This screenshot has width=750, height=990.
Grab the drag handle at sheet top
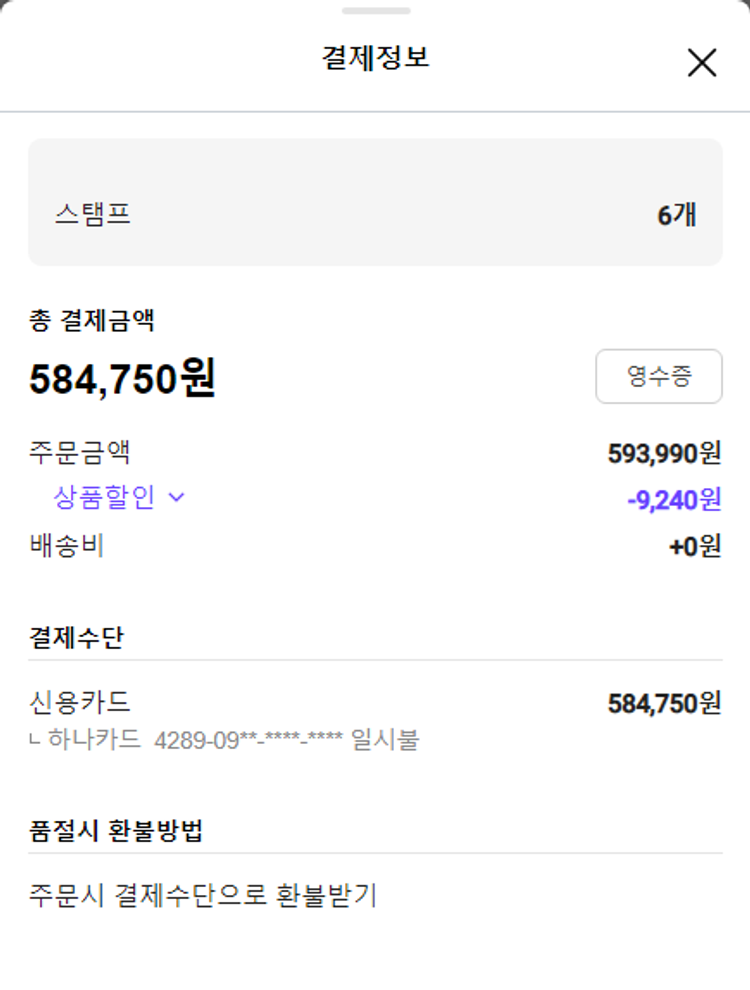tap(375, 11)
